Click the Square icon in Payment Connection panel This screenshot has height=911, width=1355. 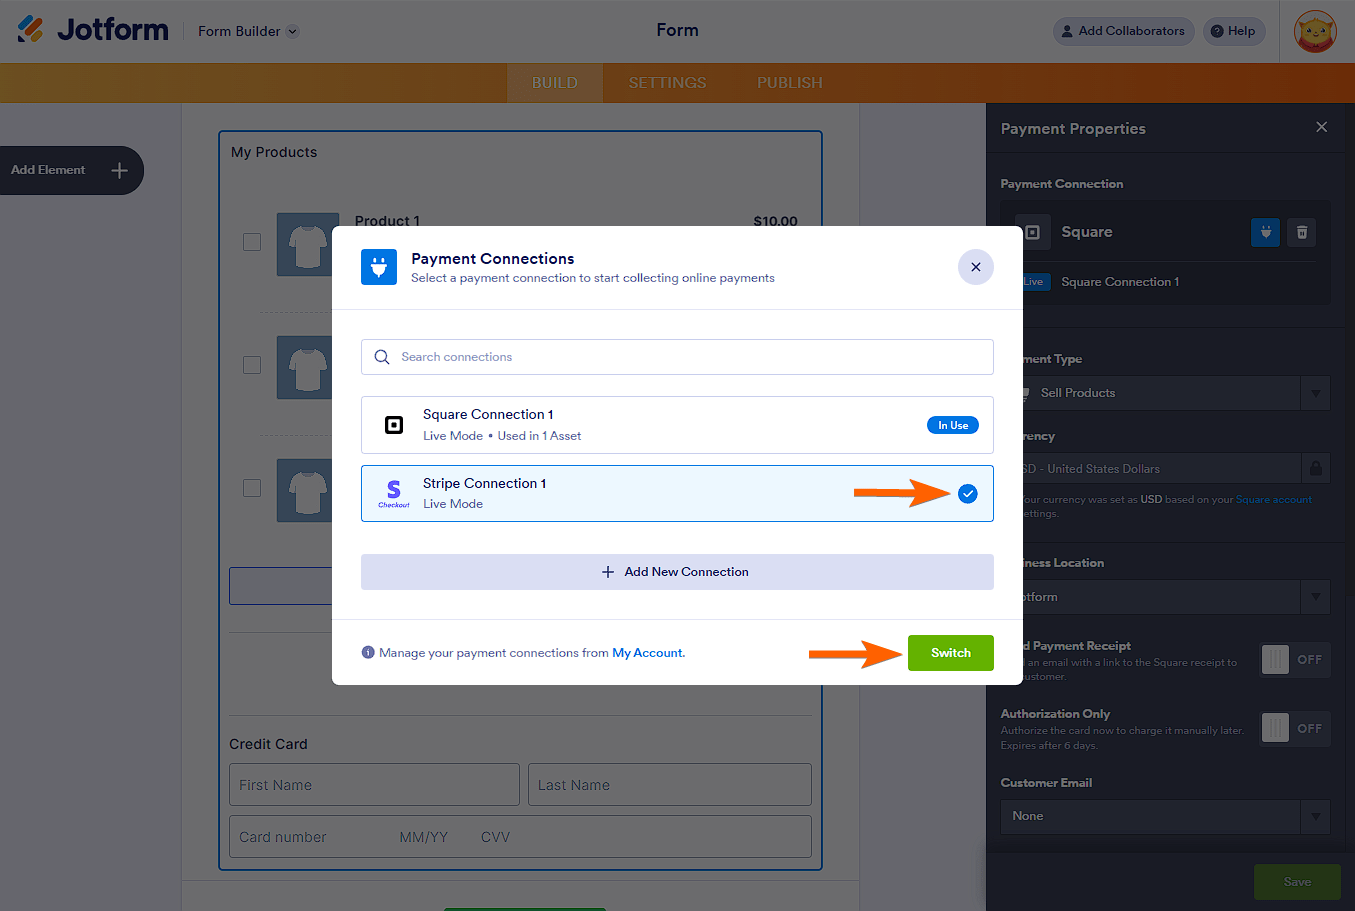pos(1033,232)
